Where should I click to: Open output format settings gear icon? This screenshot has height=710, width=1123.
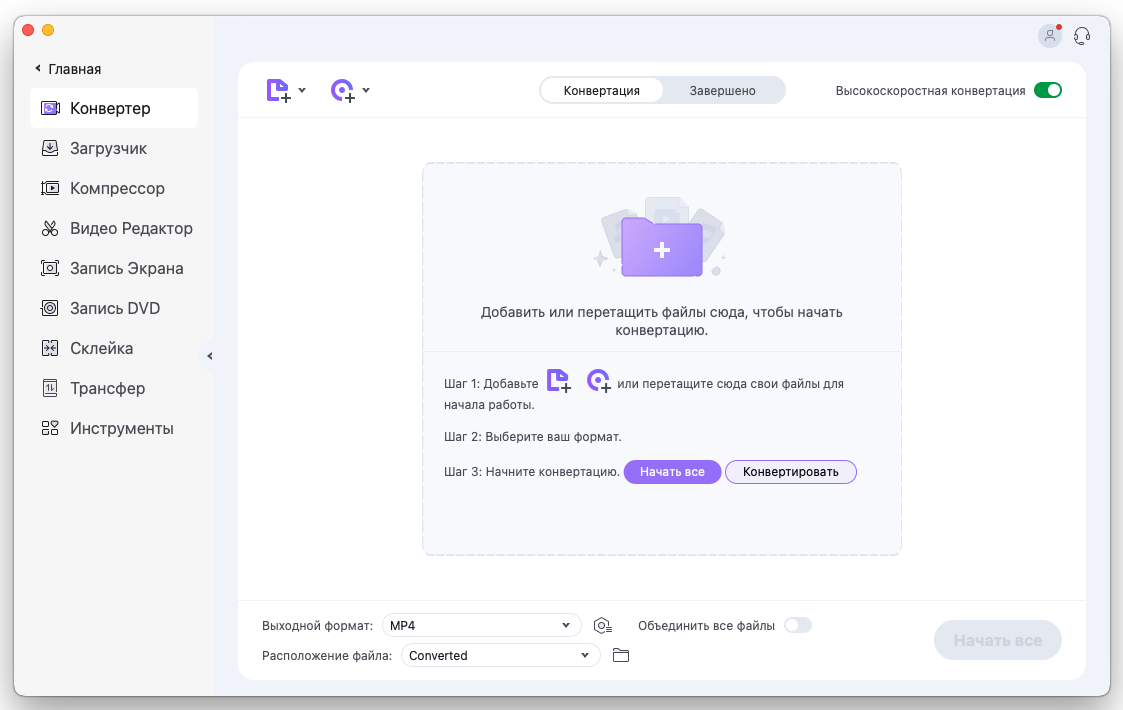coord(602,626)
